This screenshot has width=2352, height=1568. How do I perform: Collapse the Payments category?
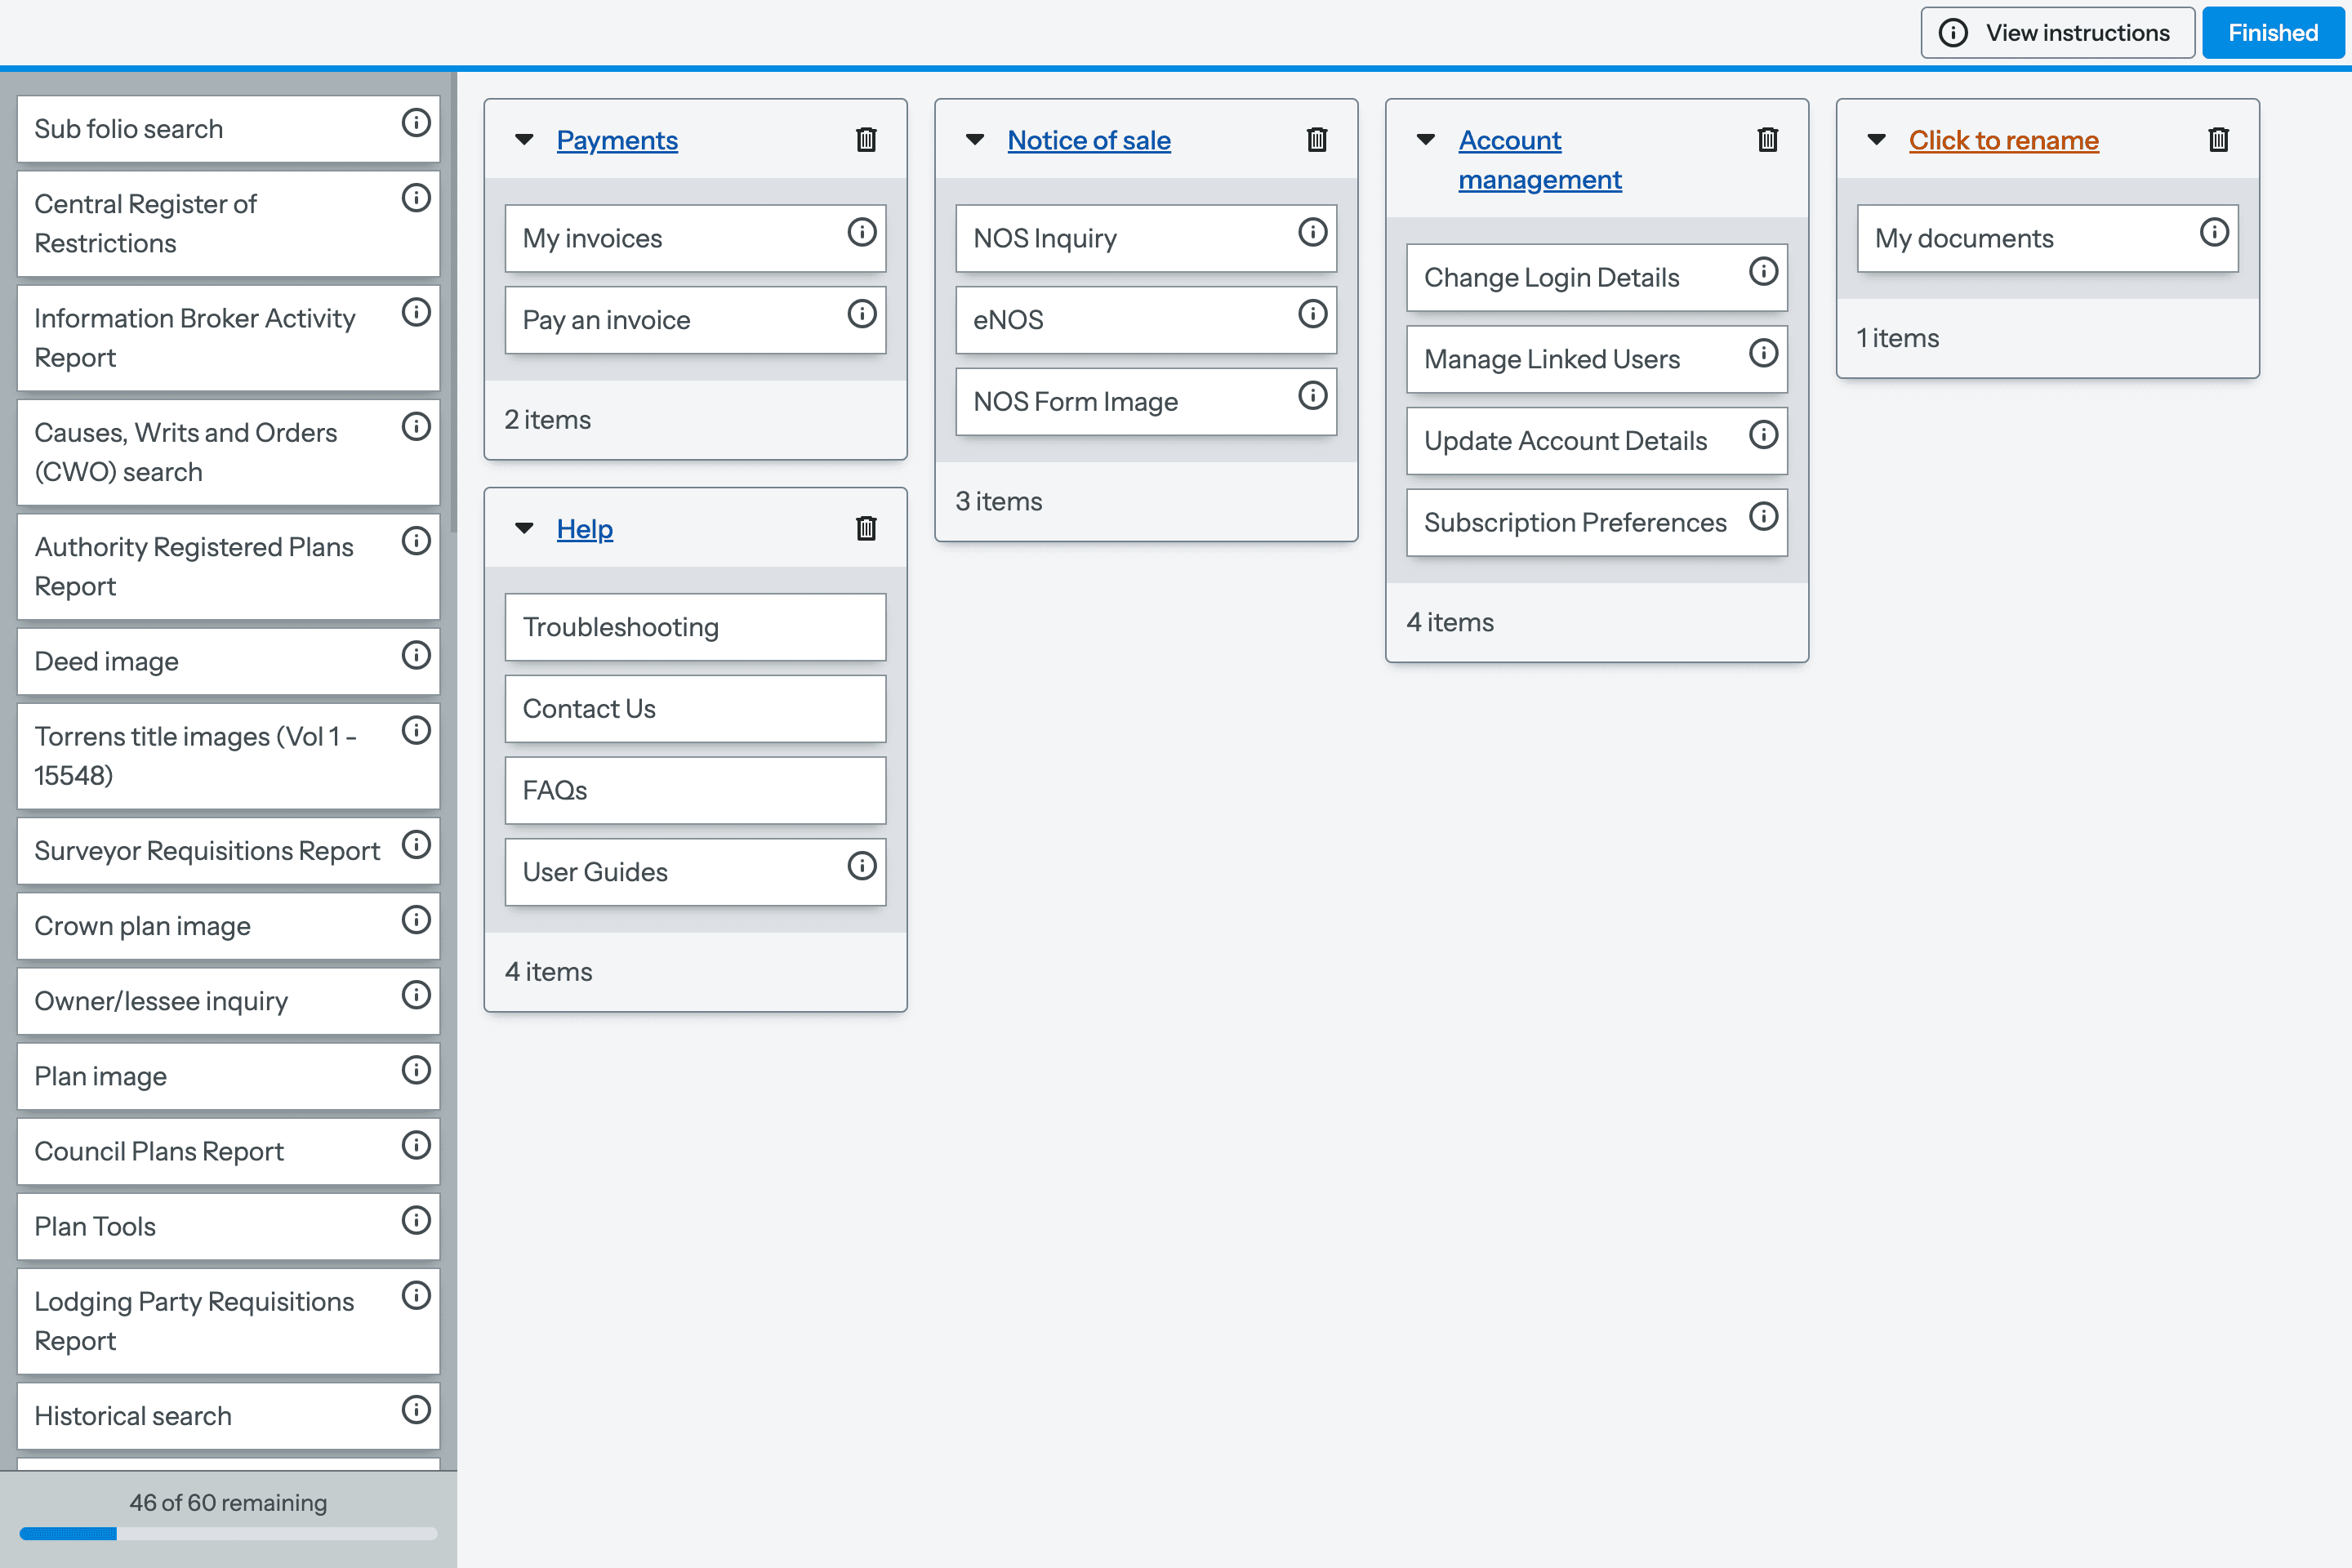click(x=524, y=140)
